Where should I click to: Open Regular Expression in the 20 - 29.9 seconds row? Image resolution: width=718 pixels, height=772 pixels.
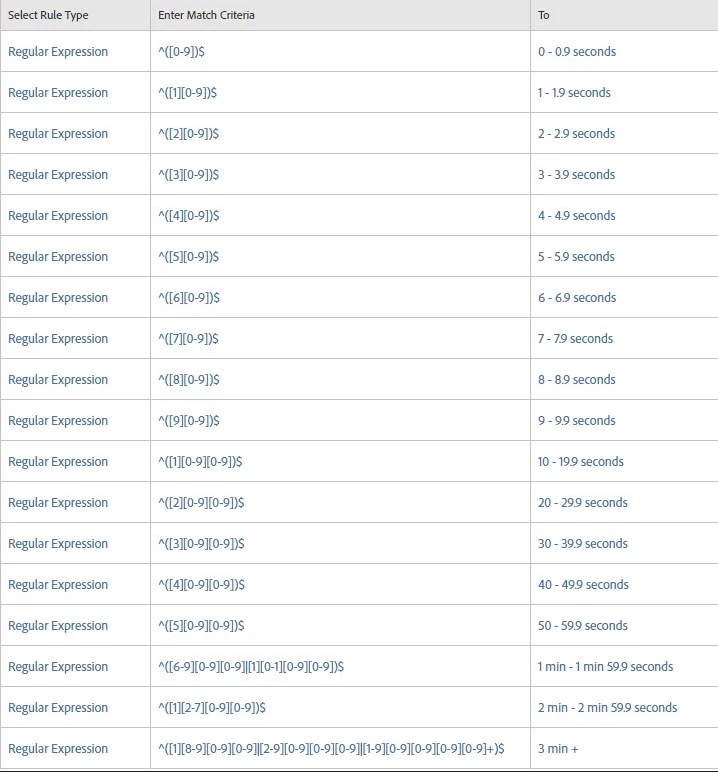(x=58, y=503)
